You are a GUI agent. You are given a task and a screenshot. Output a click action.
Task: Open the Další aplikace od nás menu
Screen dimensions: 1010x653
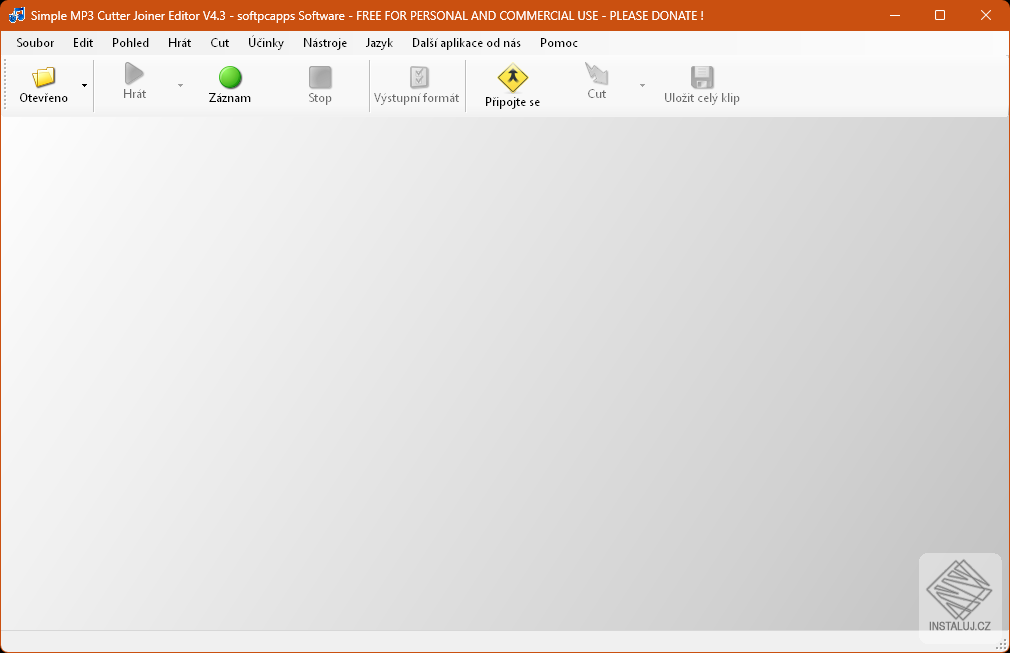465,43
